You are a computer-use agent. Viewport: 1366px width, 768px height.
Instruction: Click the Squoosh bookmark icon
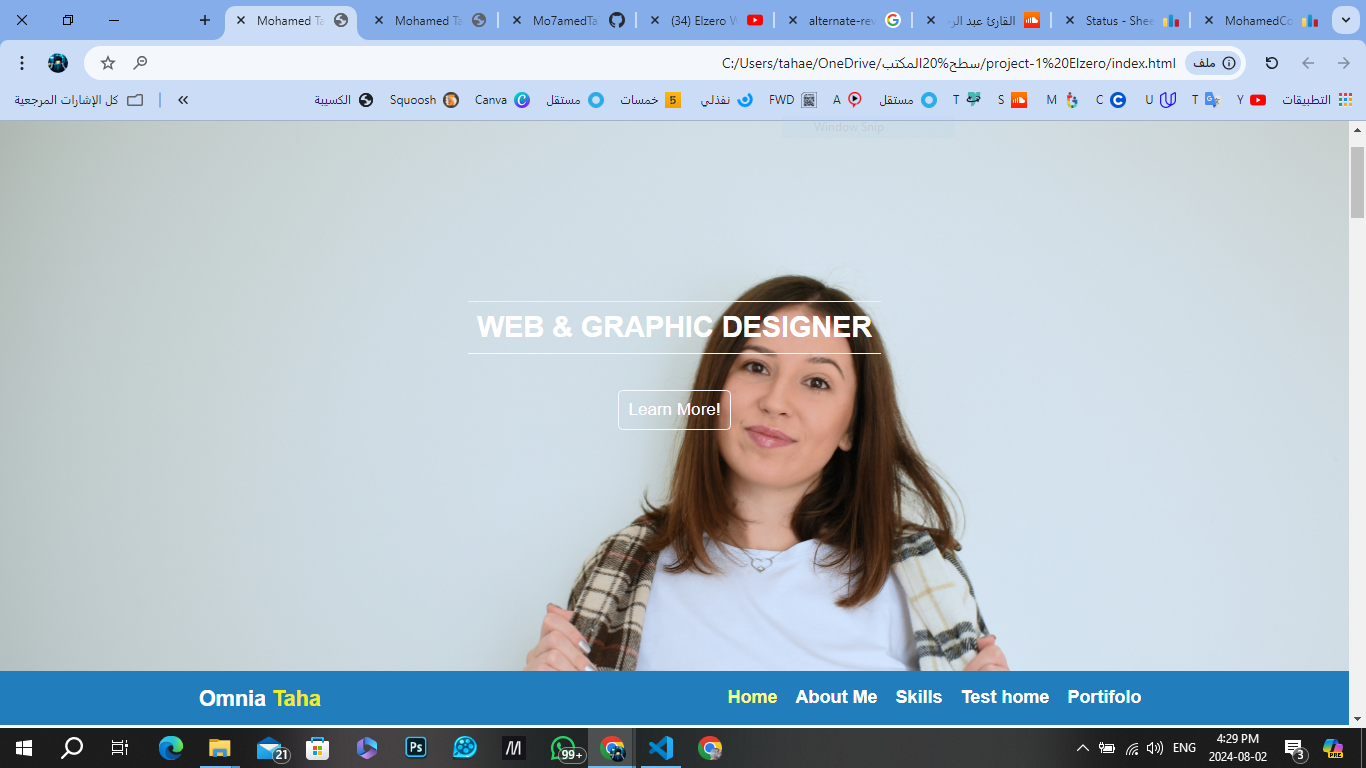point(451,100)
